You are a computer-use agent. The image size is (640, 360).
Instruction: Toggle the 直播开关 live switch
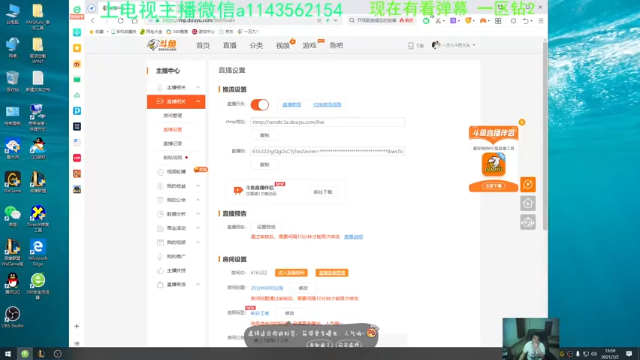pyautogui.click(x=260, y=105)
